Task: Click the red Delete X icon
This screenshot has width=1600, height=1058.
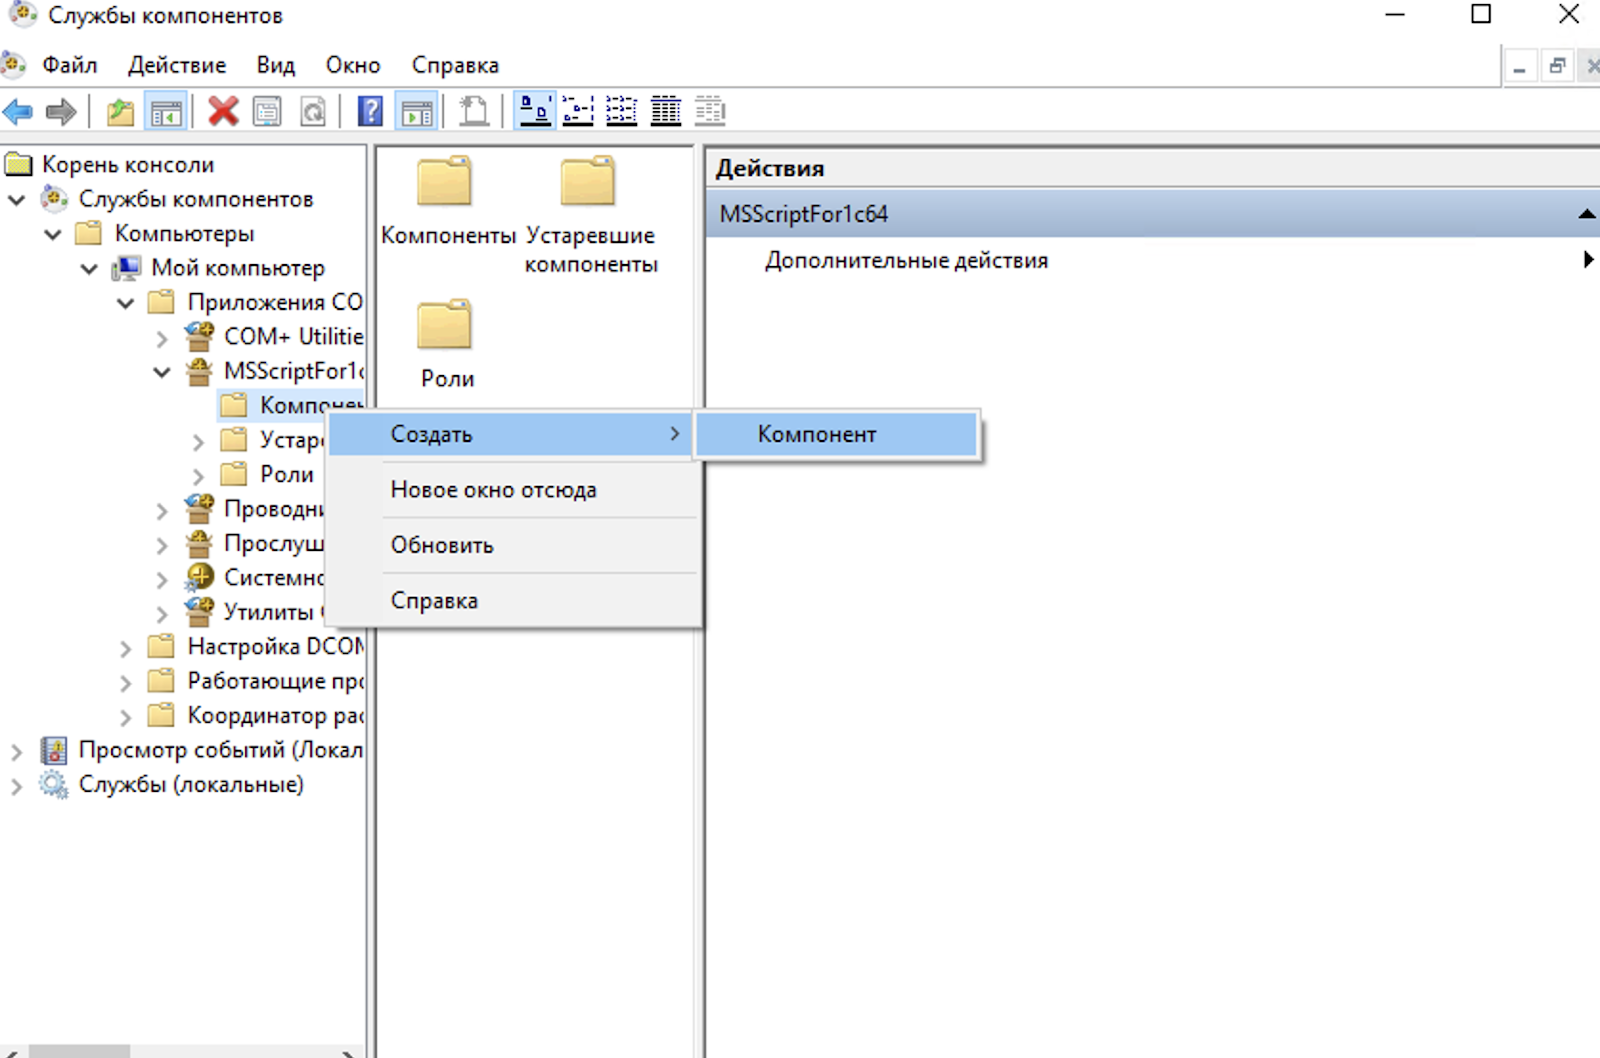Action: point(223,111)
